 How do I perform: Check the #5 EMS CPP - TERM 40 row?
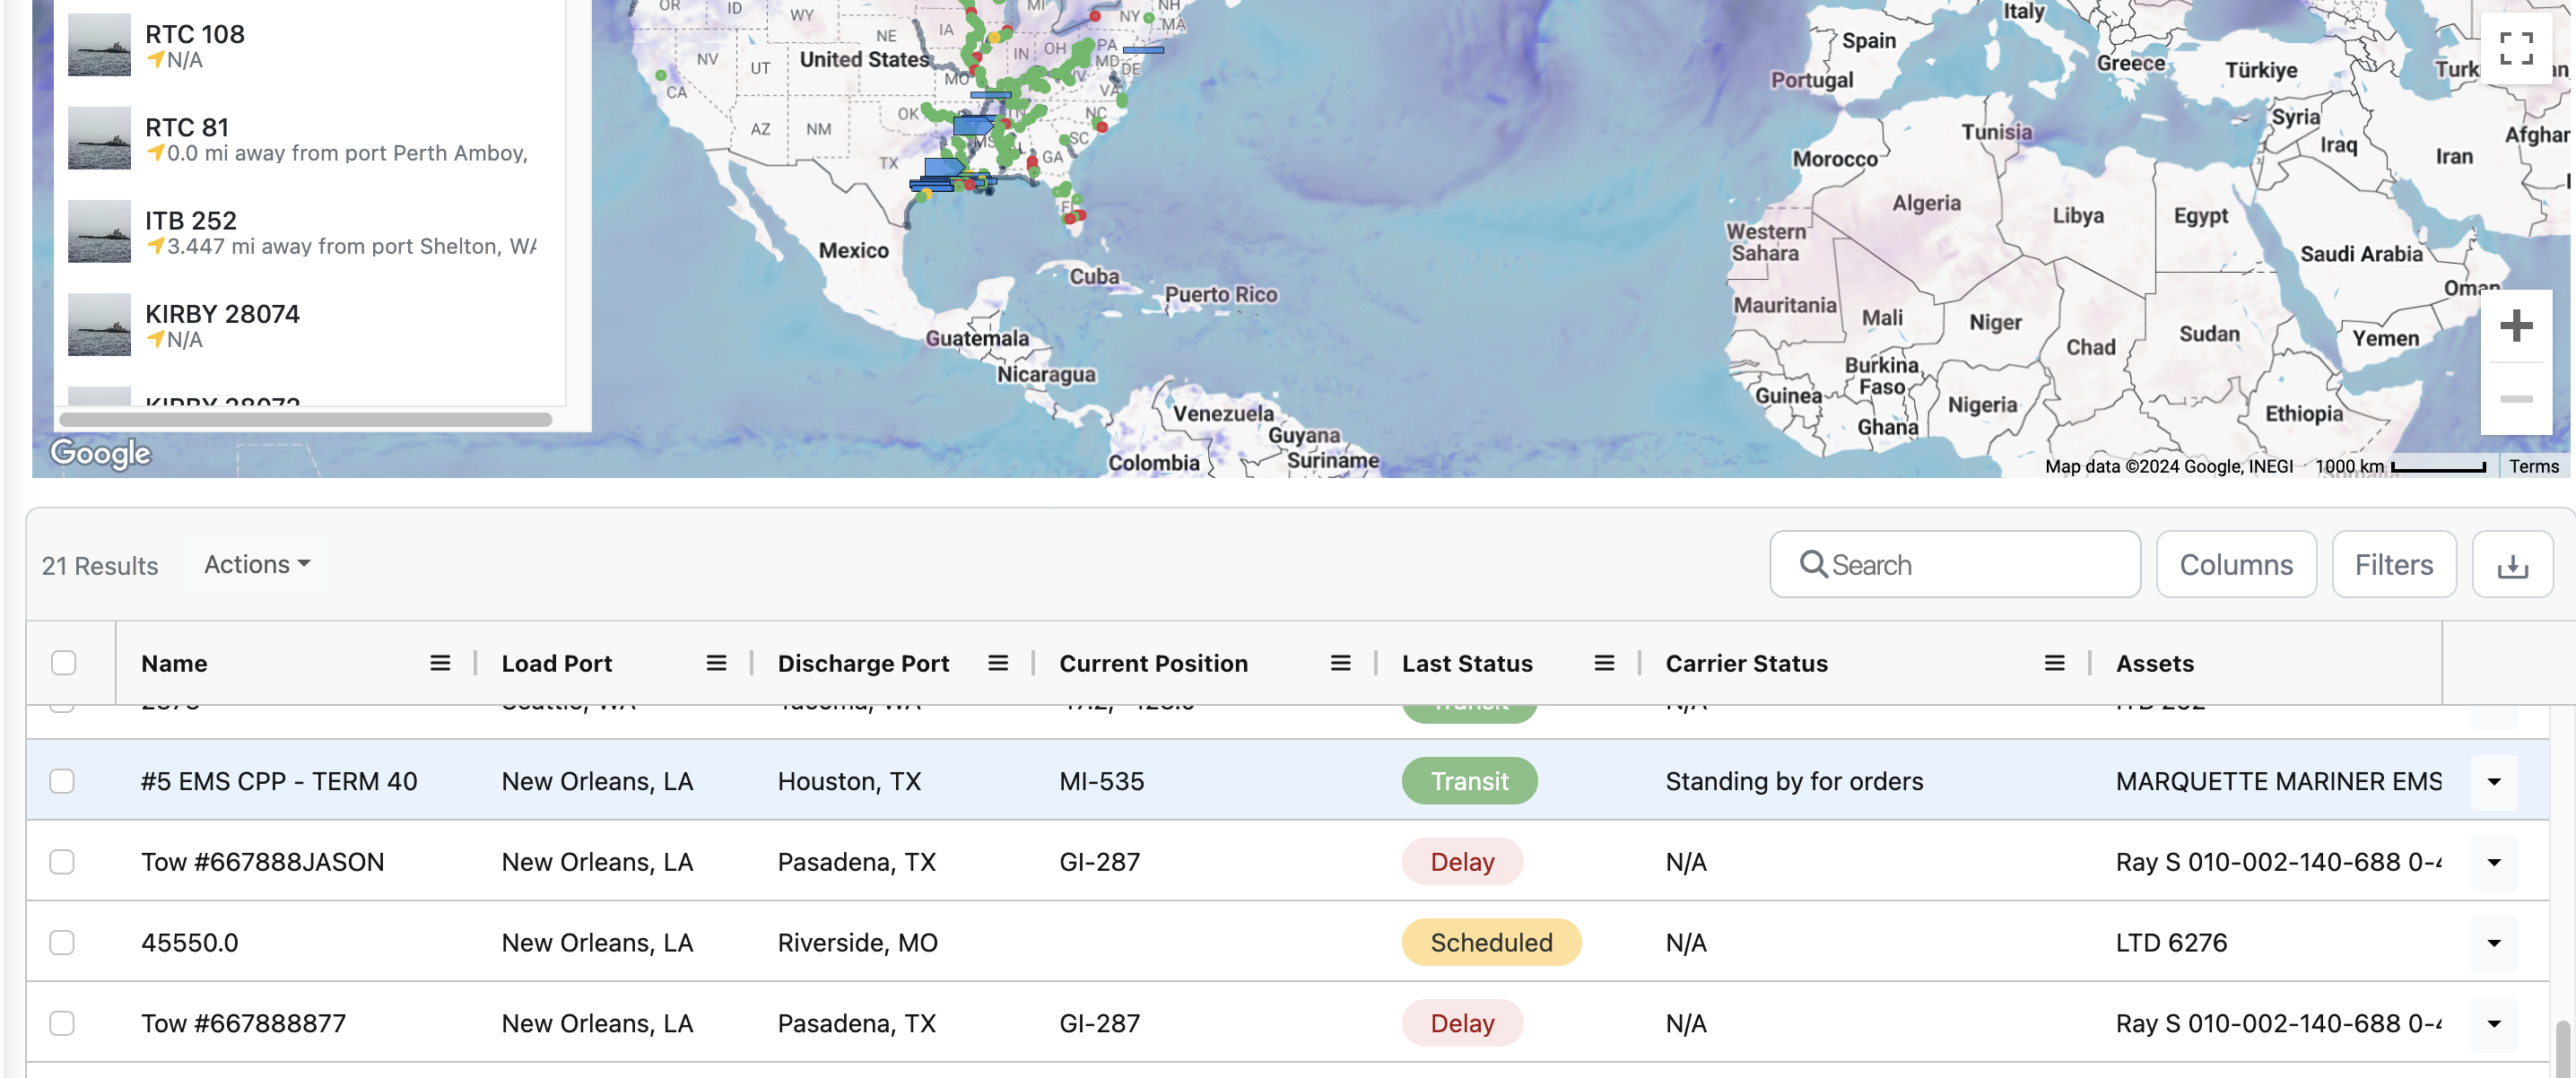pos(62,781)
